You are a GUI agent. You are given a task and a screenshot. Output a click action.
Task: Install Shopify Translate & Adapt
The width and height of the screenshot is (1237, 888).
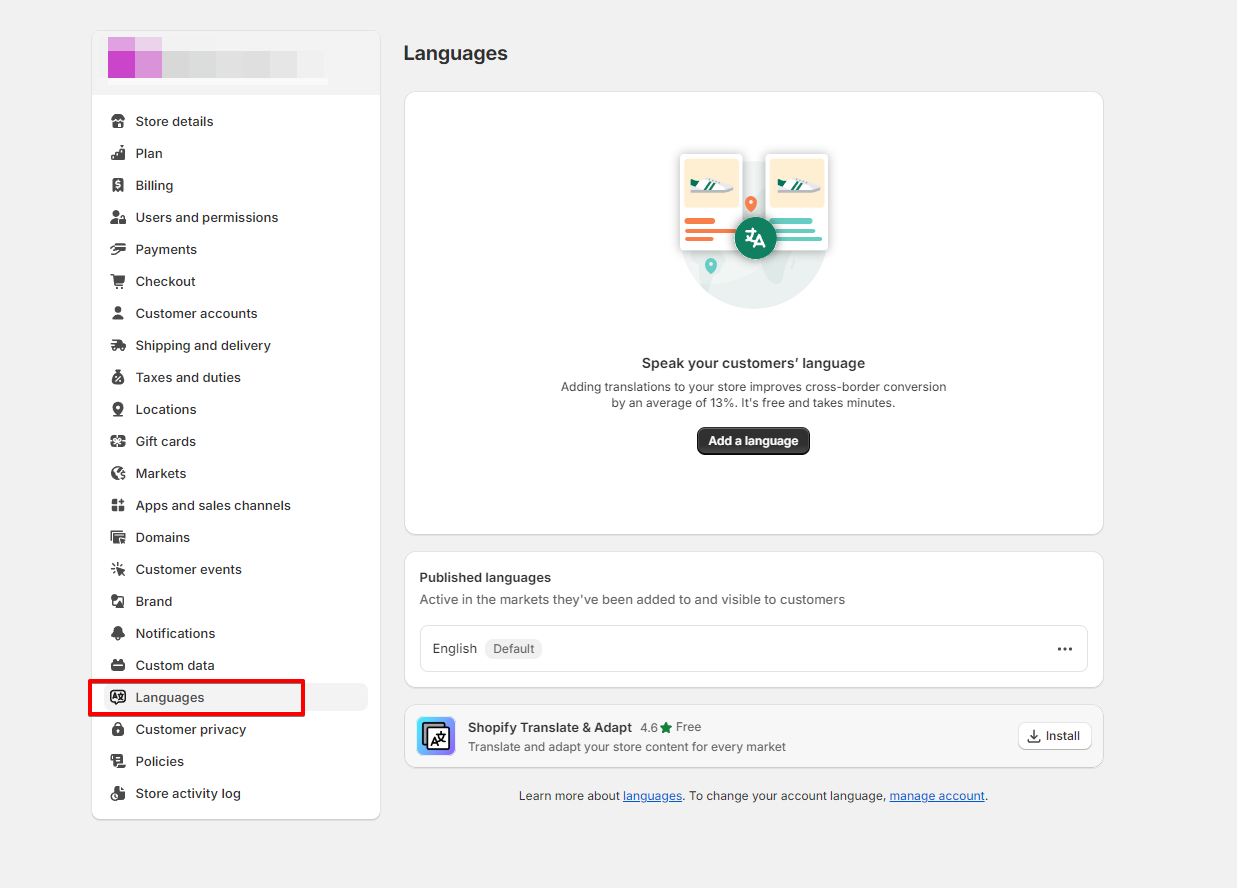click(x=1054, y=736)
